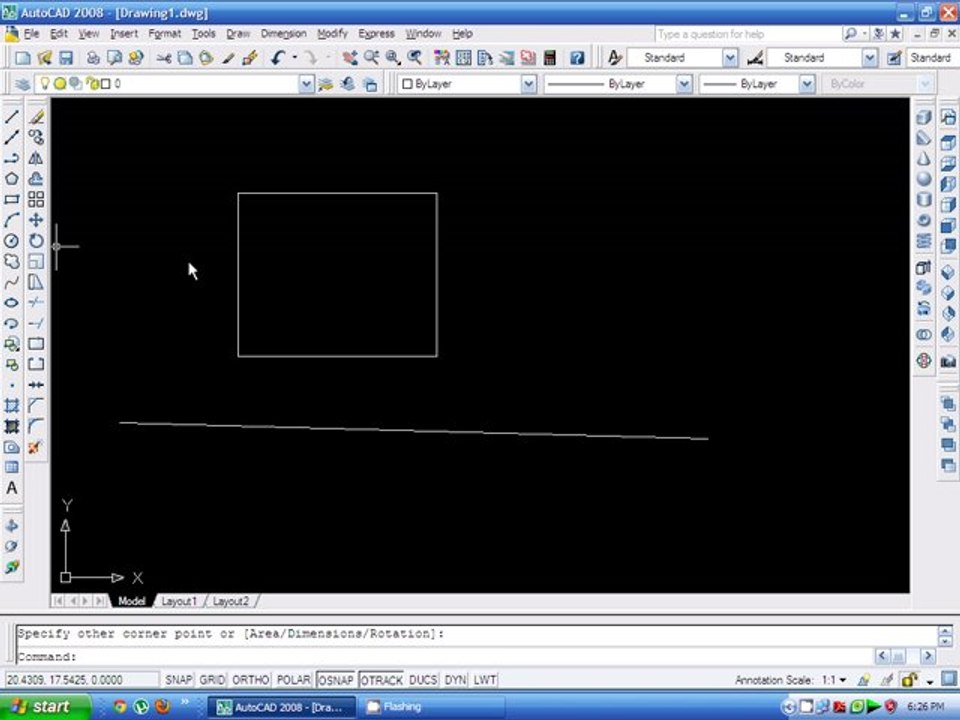Select the Polygon draw tool
The image size is (960, 720).
click(x=12, y=179)
